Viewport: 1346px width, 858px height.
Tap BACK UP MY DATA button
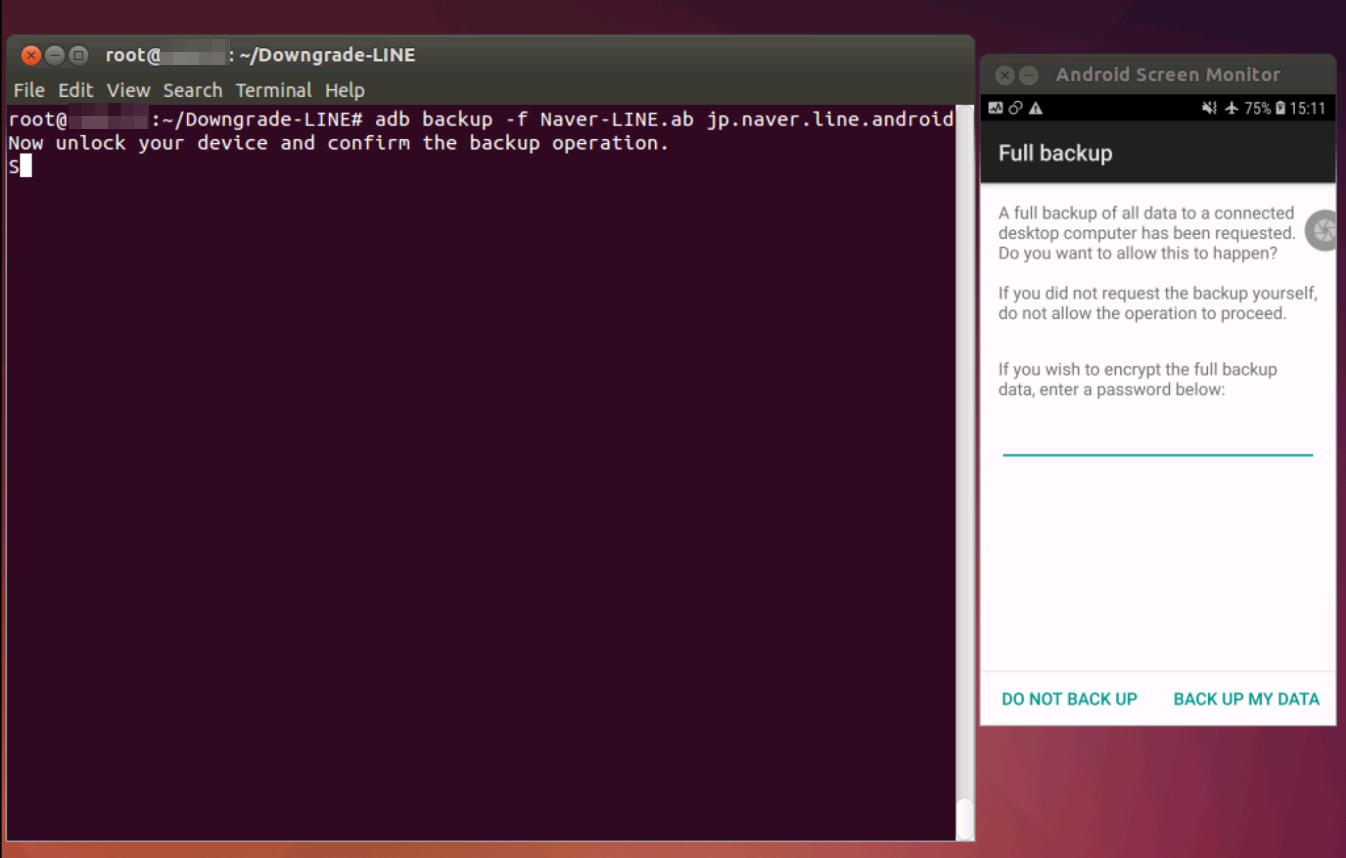(1246, 699)
